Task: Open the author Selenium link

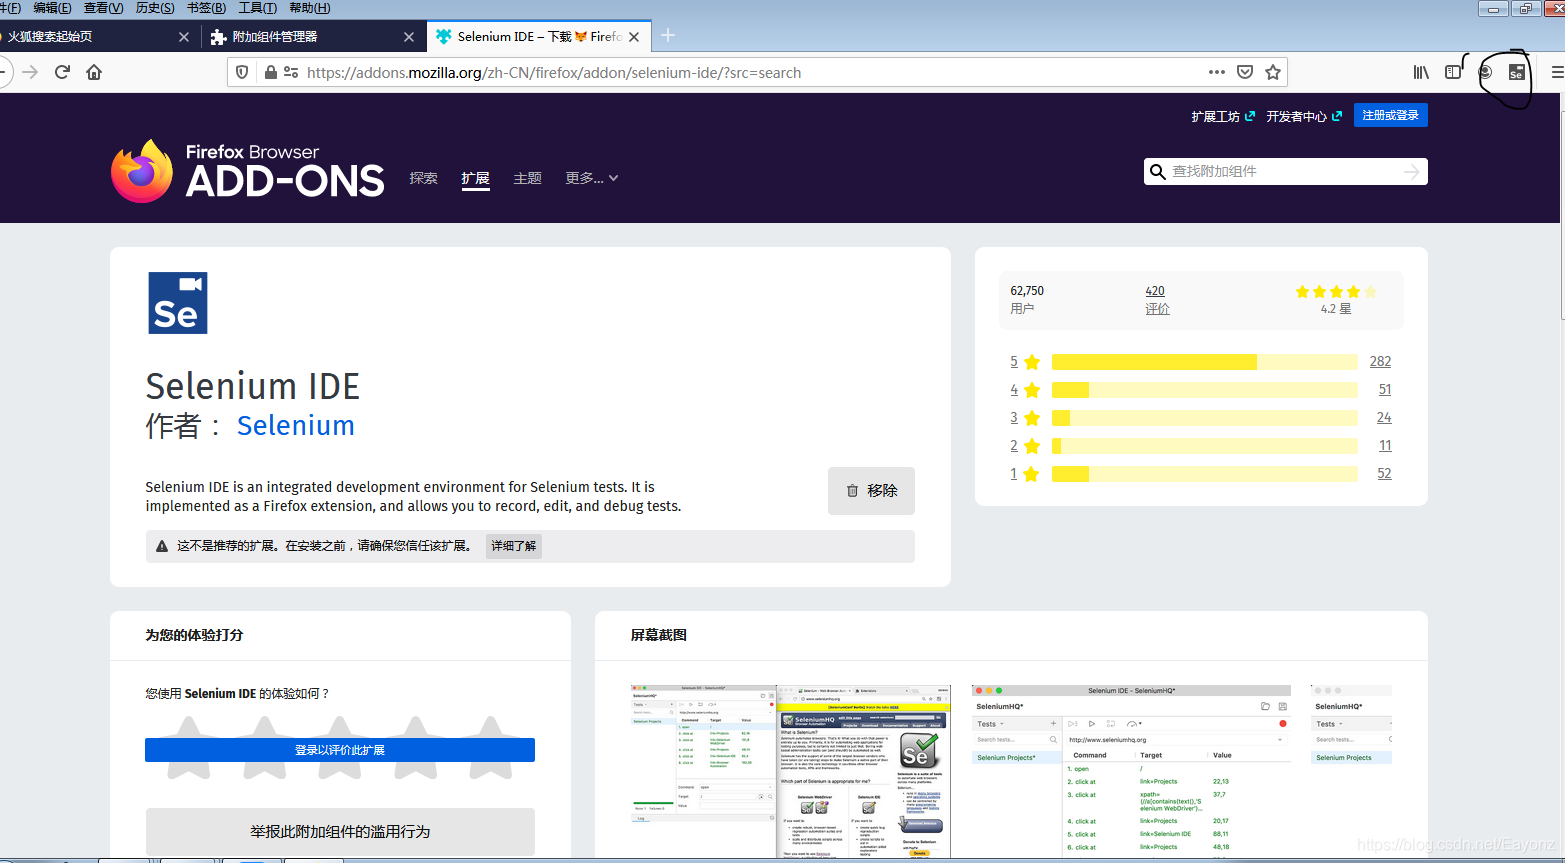Action: 296,426
